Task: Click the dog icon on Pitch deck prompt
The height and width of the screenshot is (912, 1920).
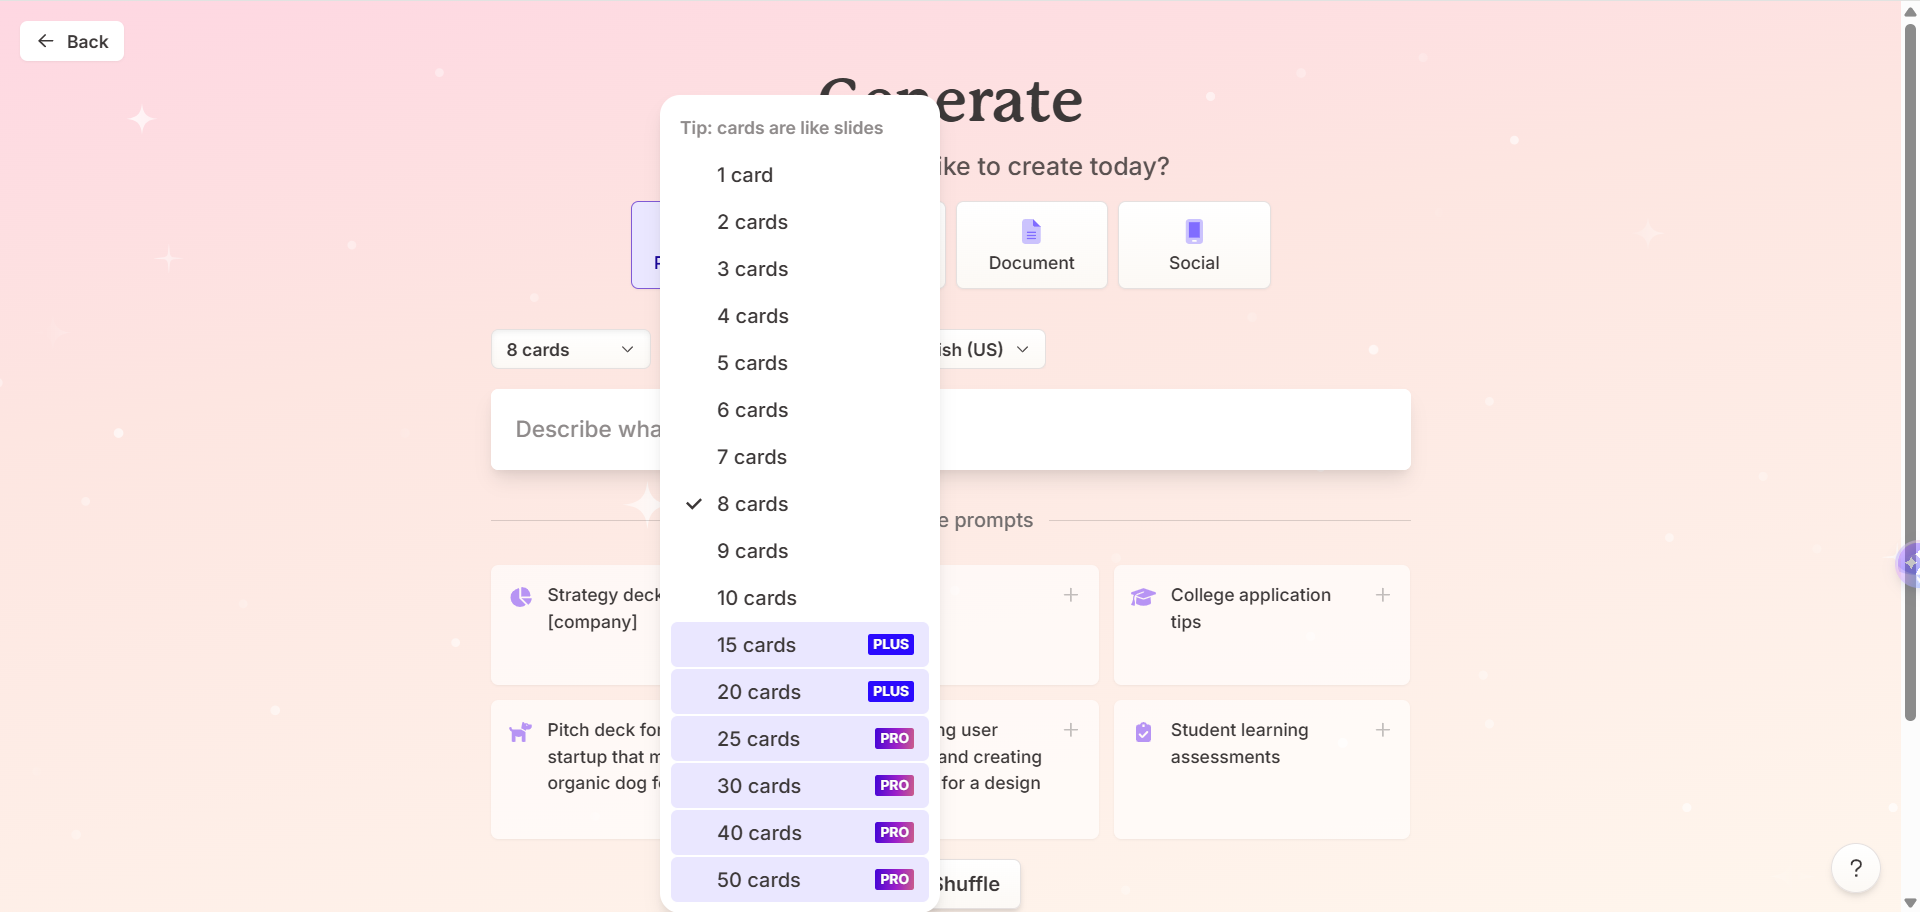Action: click(520, 732)
